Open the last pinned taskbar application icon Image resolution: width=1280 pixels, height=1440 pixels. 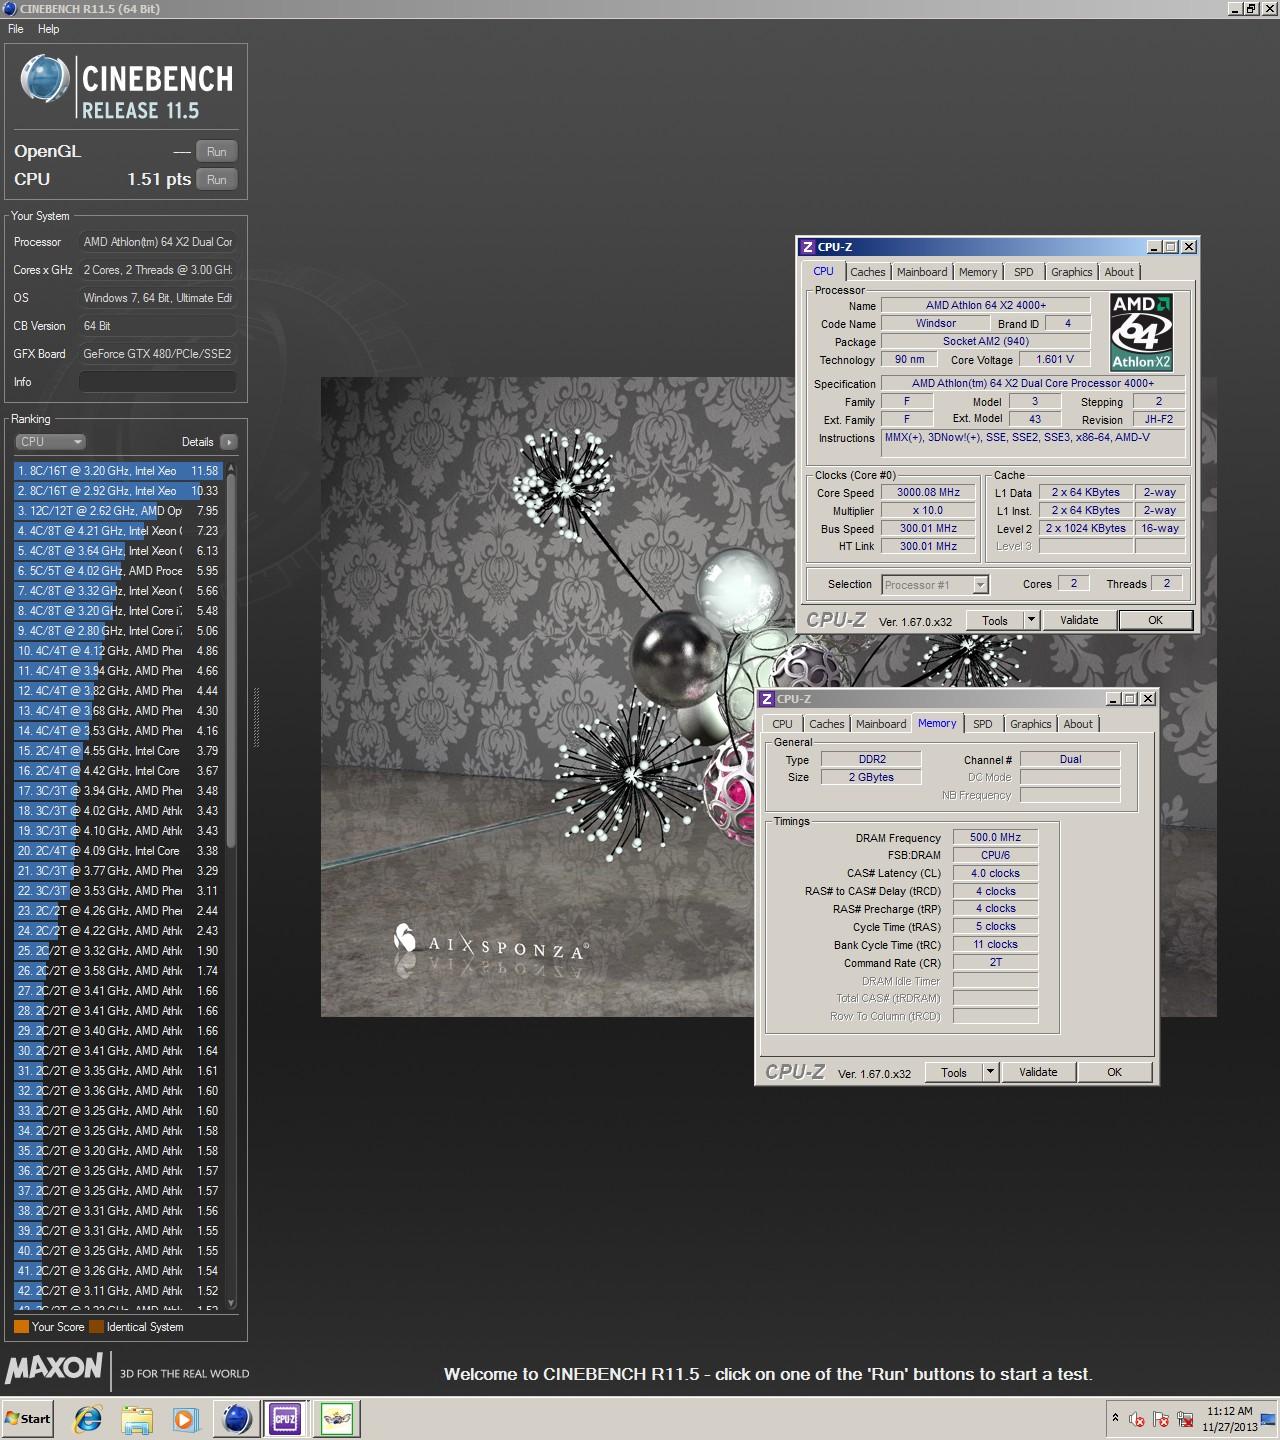tap(337, 1418)
